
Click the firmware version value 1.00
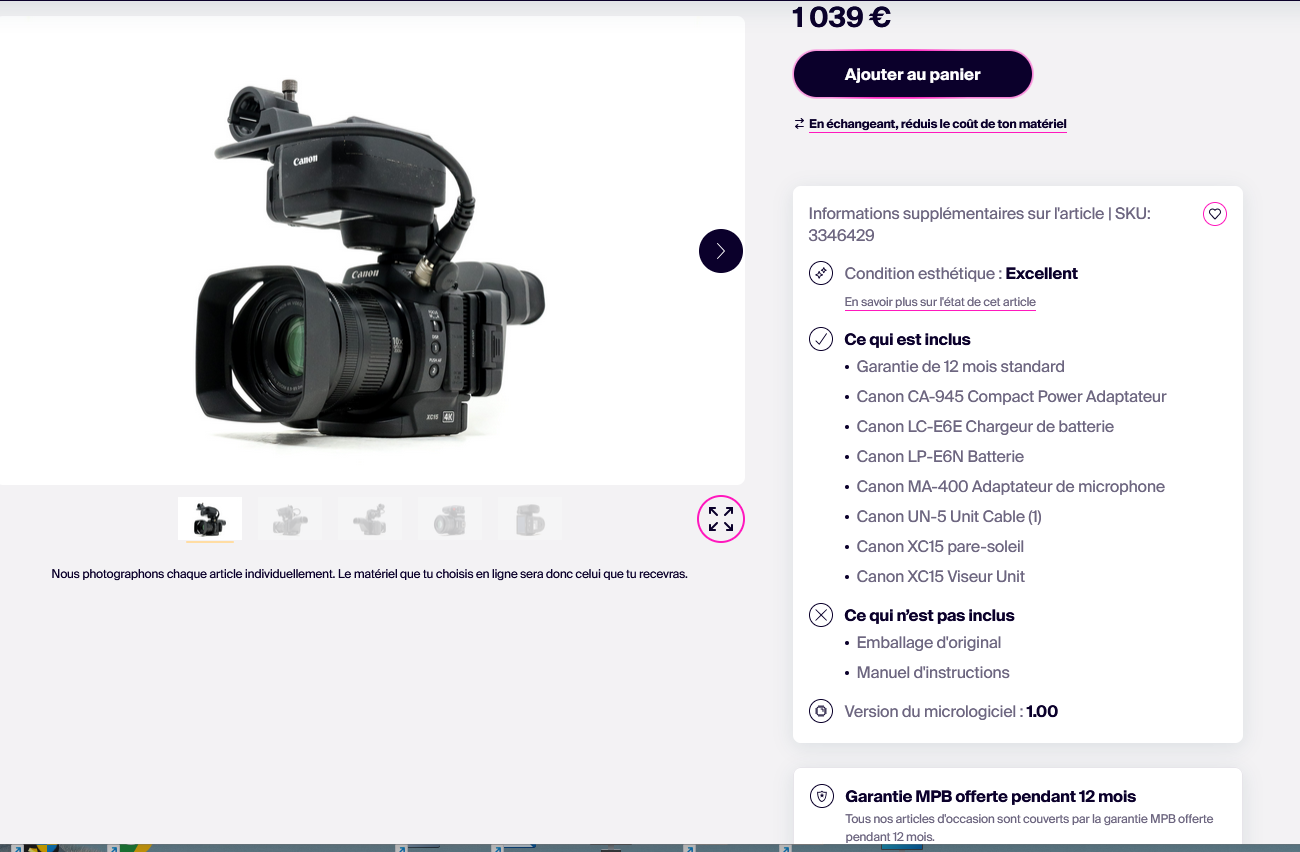click(1042, 712)
